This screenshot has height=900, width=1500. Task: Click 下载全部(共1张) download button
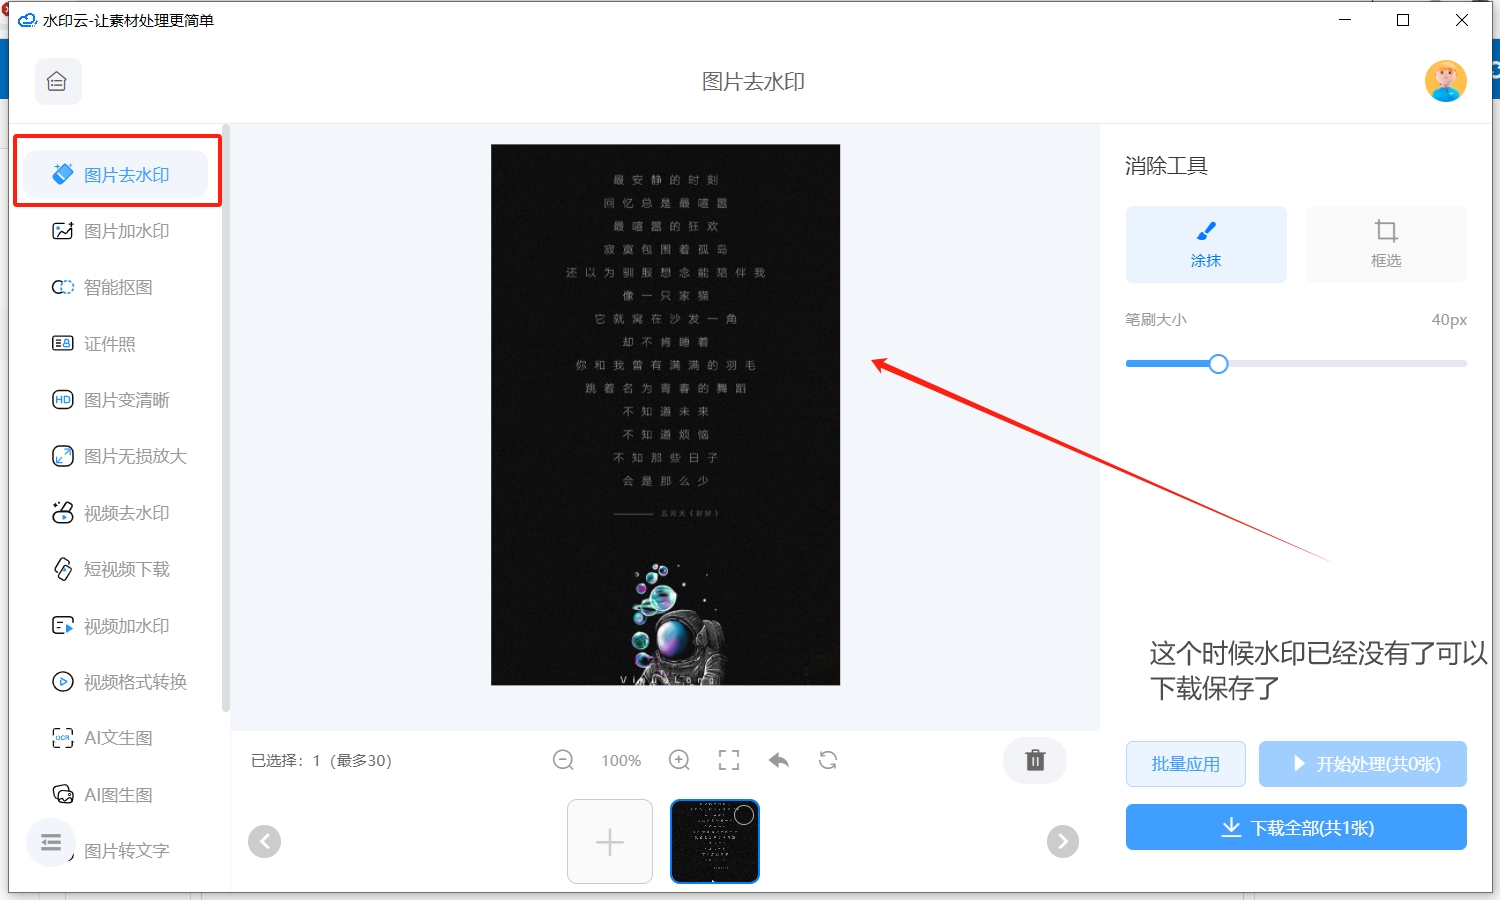(x=1296, y=827)
